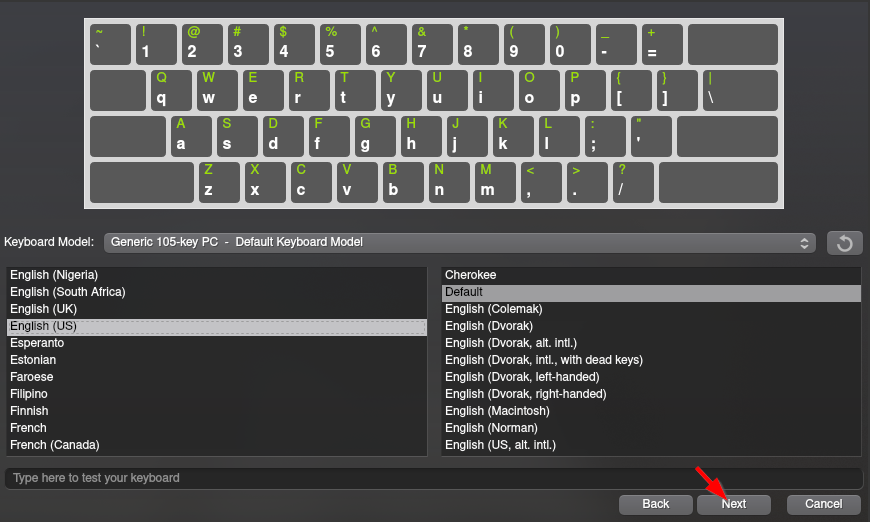870x522 pixels.
Task: Choose English (Dvorak, left-handed) variant
Action: [x=651, y=377]
